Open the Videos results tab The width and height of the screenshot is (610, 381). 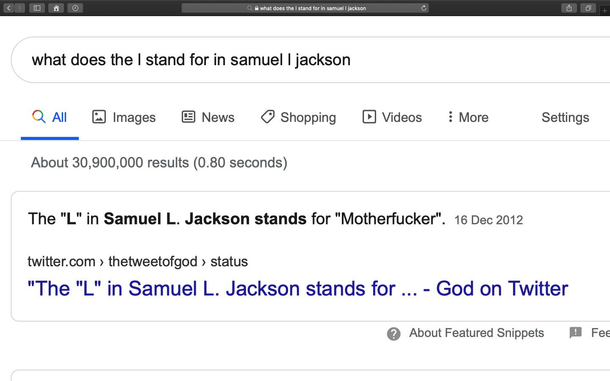392,117
